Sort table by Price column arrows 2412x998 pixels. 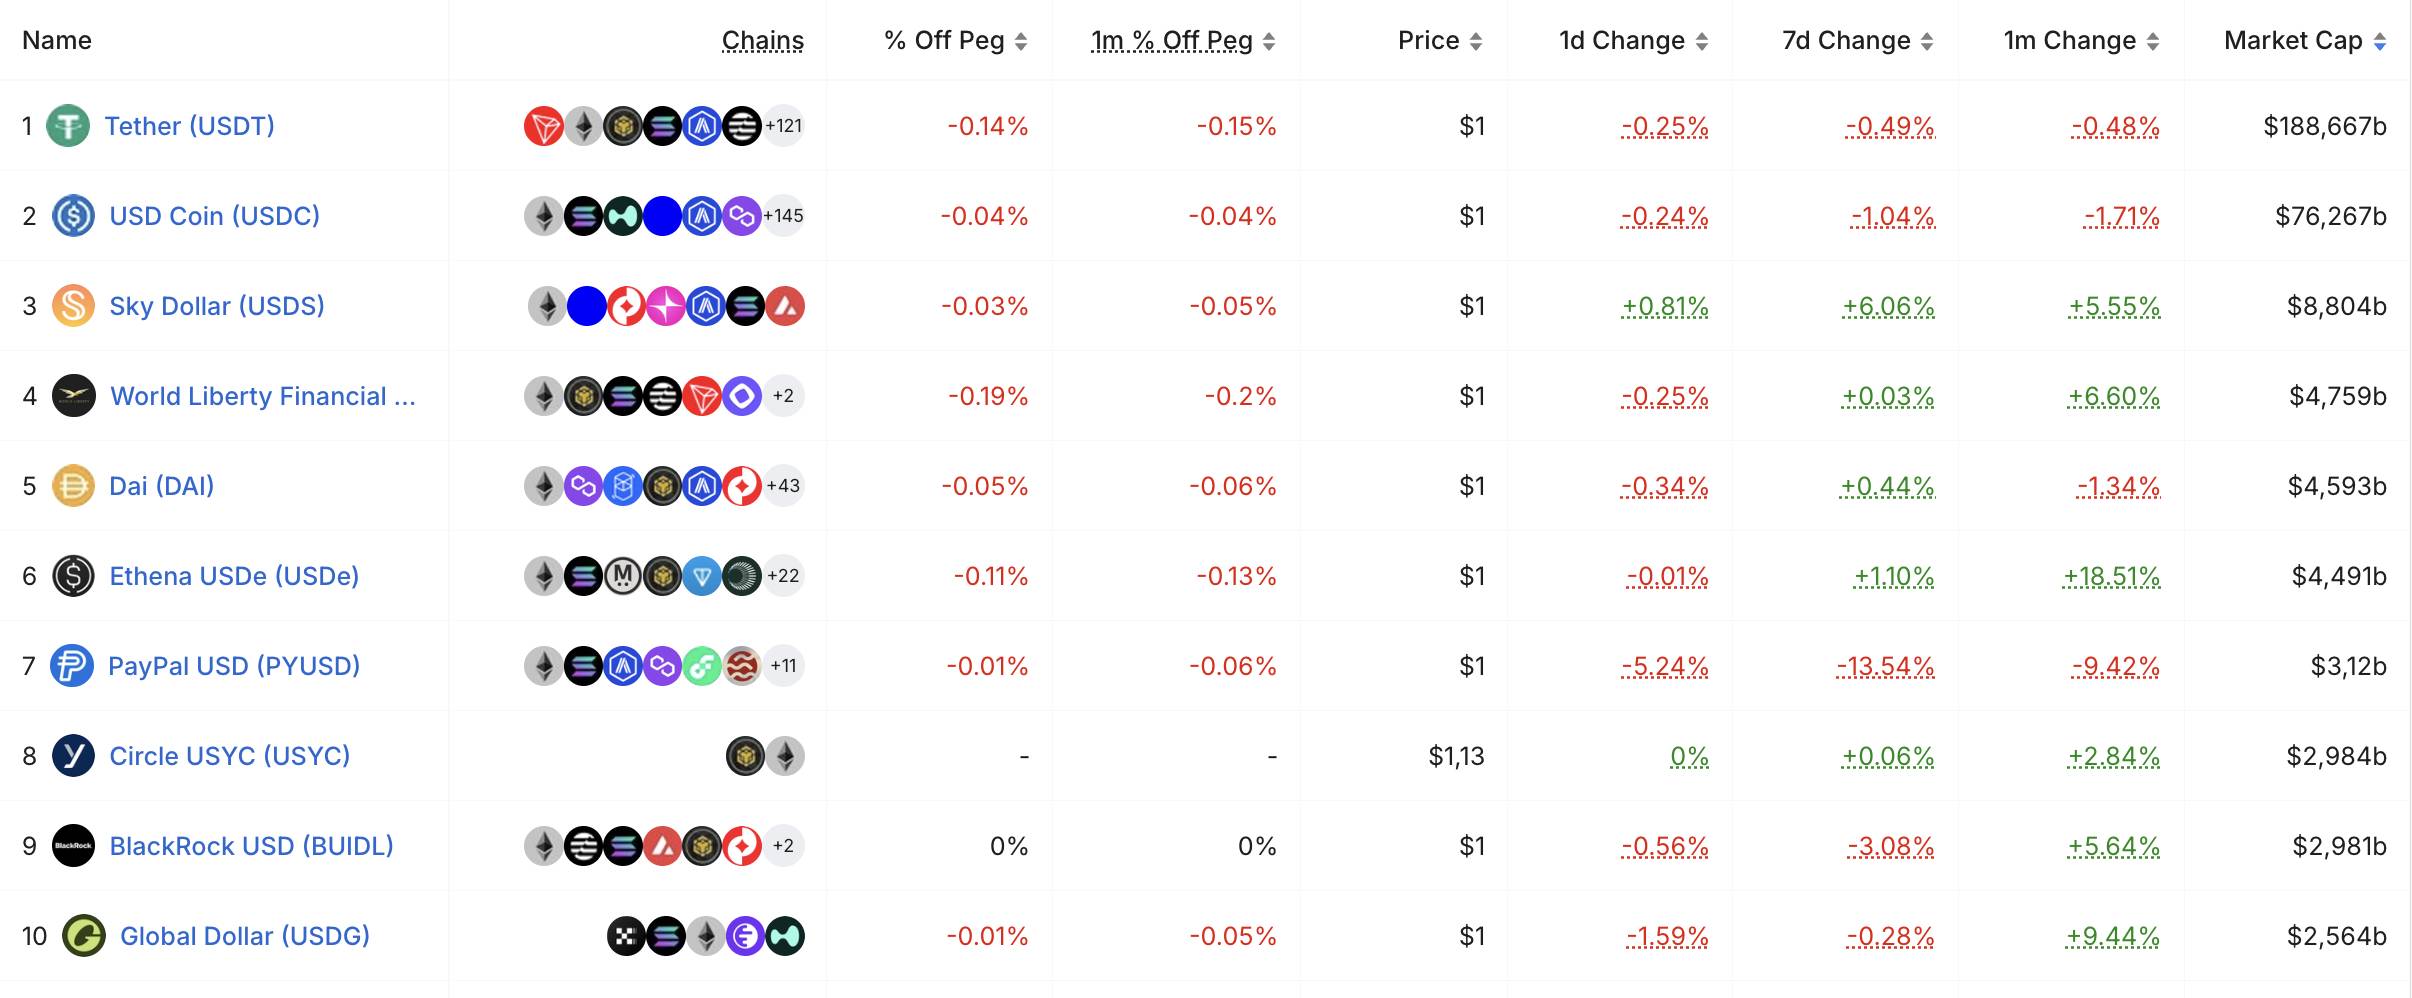[x=1476, y=41]
